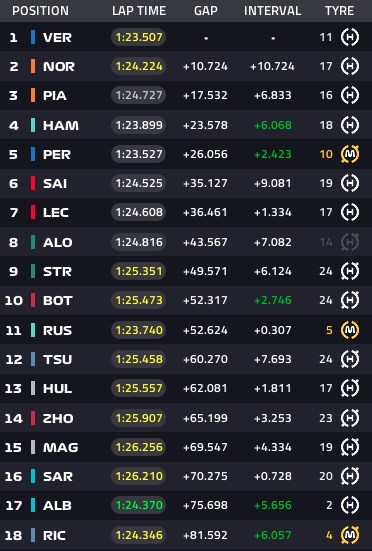The height and width of the screenshot is (551, 372).
Task: Click Hamilton's green +6.068 interval
Action: 273,125
